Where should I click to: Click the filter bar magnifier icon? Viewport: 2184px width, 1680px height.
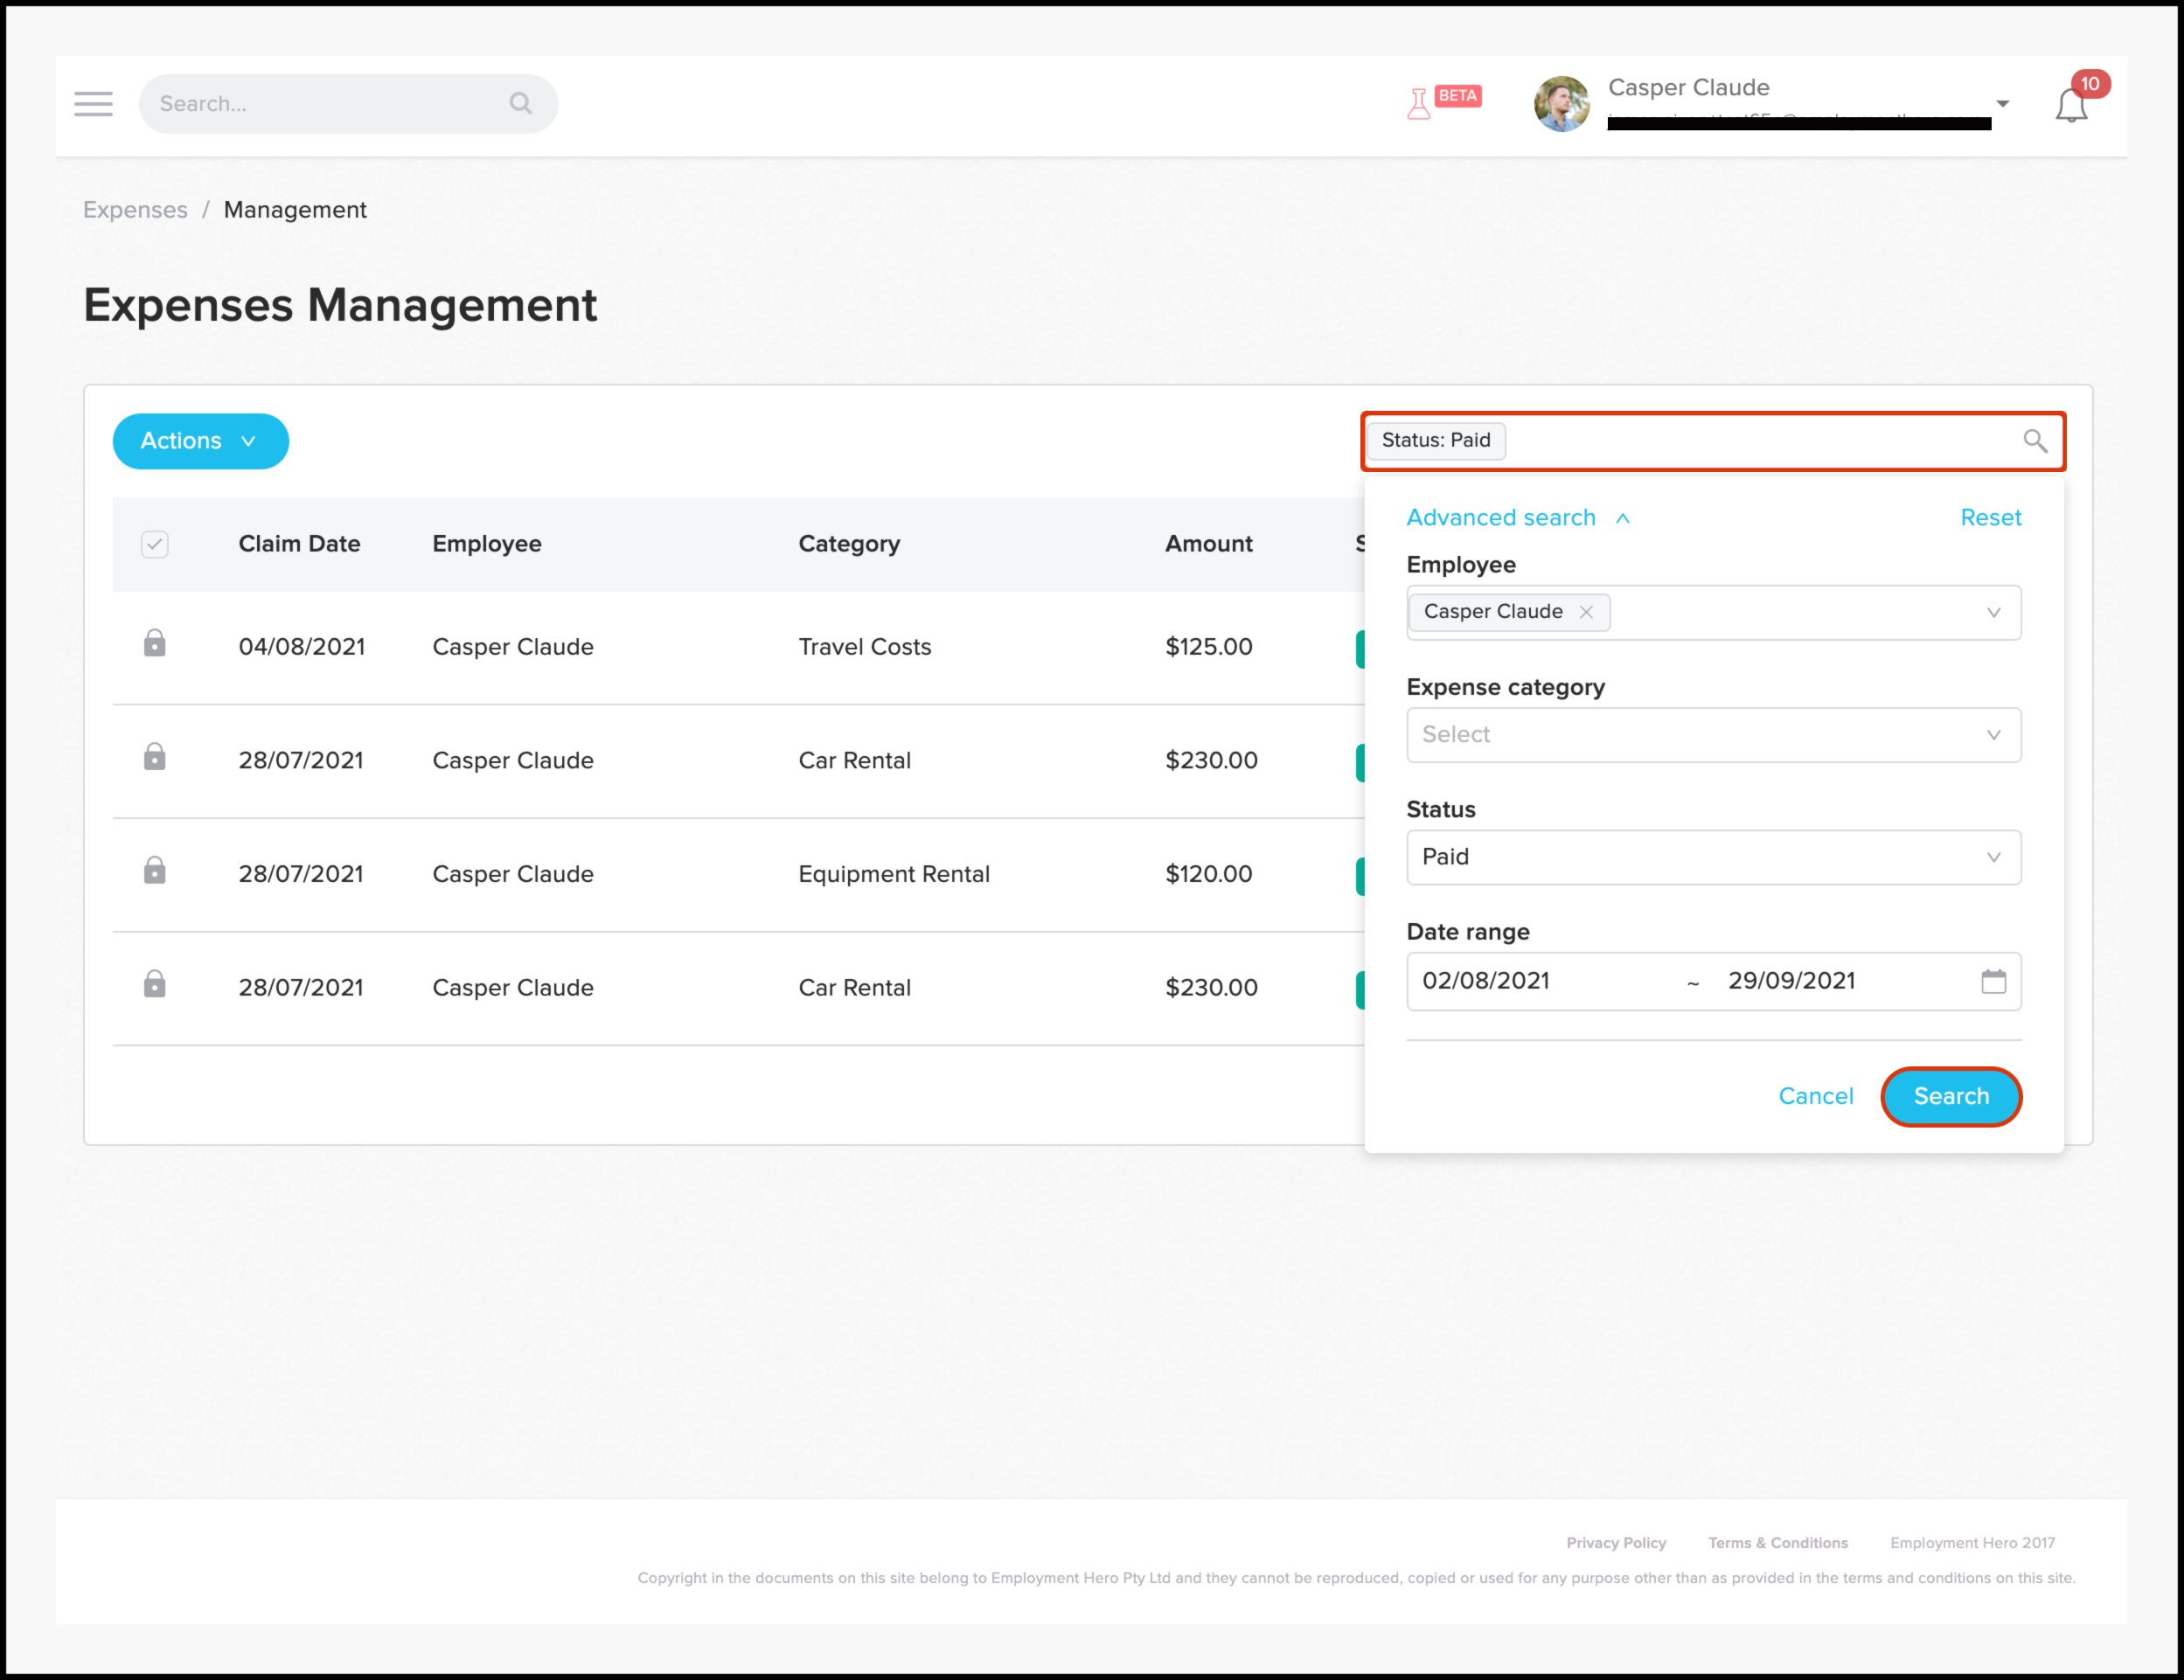click(2034, 441)
